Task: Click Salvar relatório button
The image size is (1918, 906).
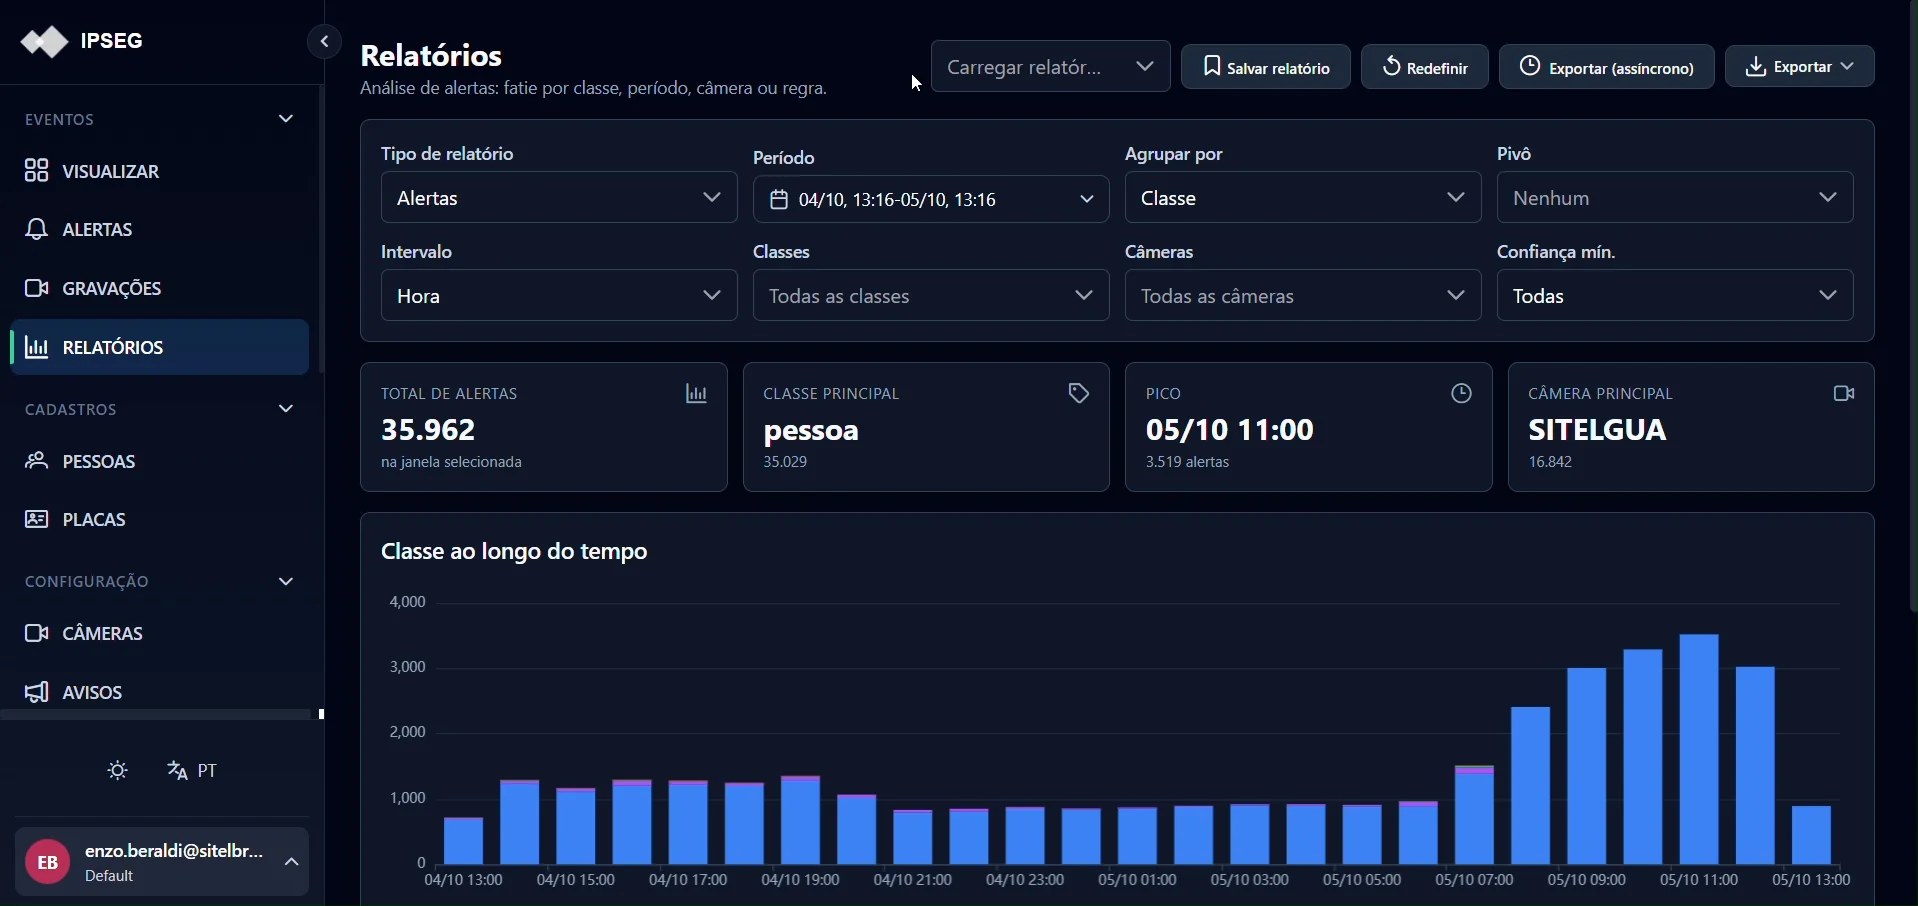Action: tap(1266, 67)
